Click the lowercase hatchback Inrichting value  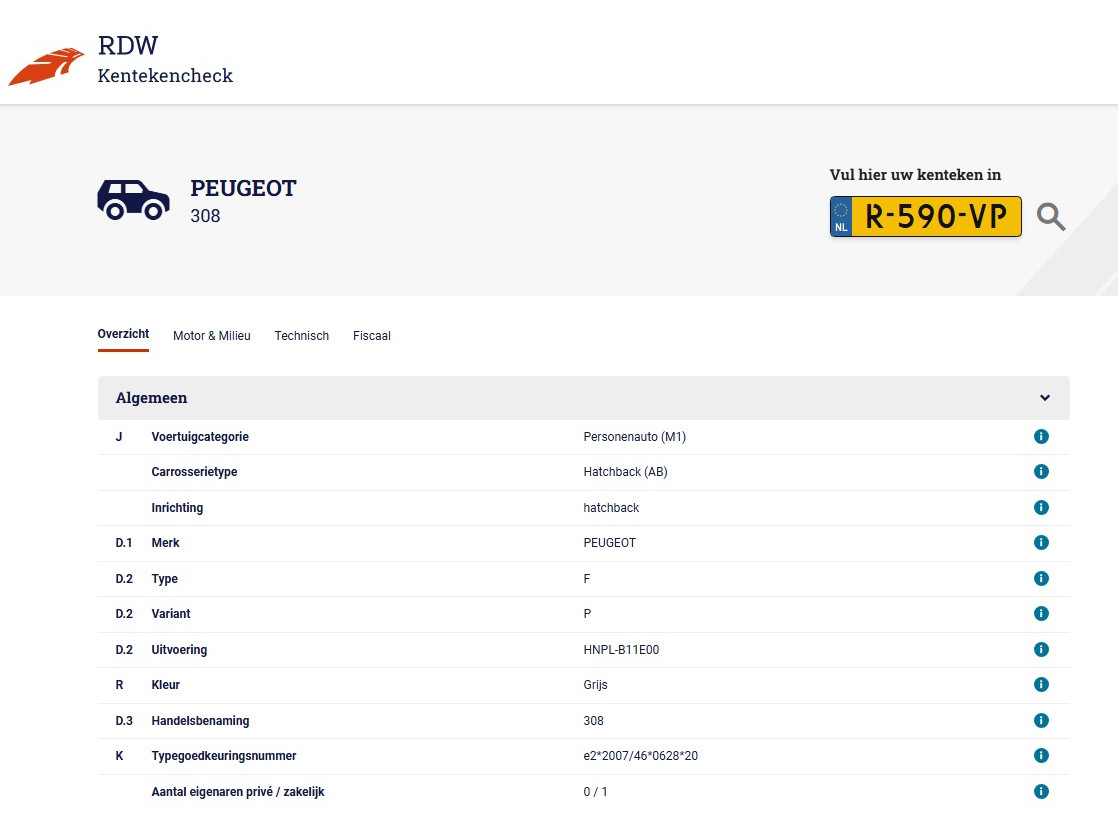(611, 508)
